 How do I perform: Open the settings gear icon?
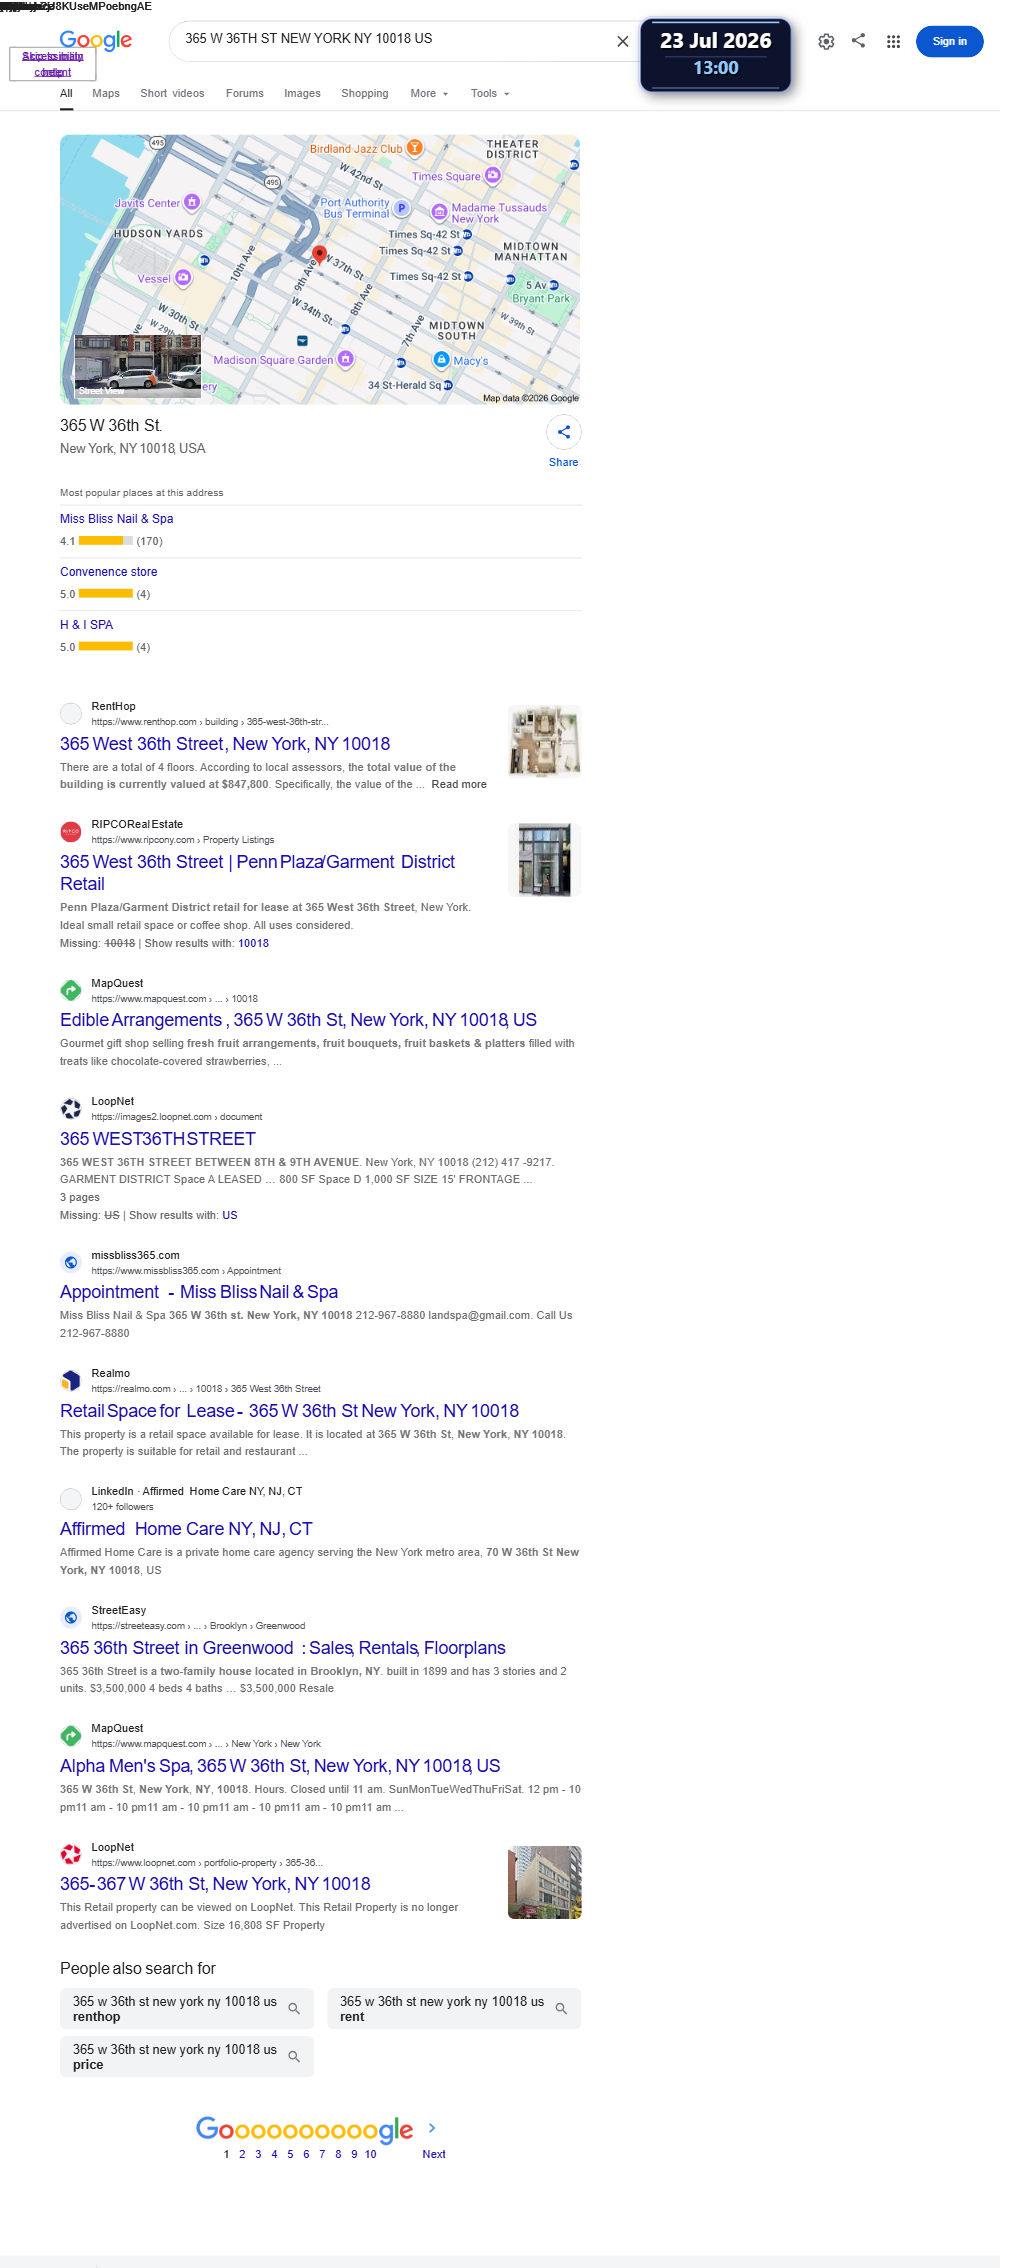(826, 41)
